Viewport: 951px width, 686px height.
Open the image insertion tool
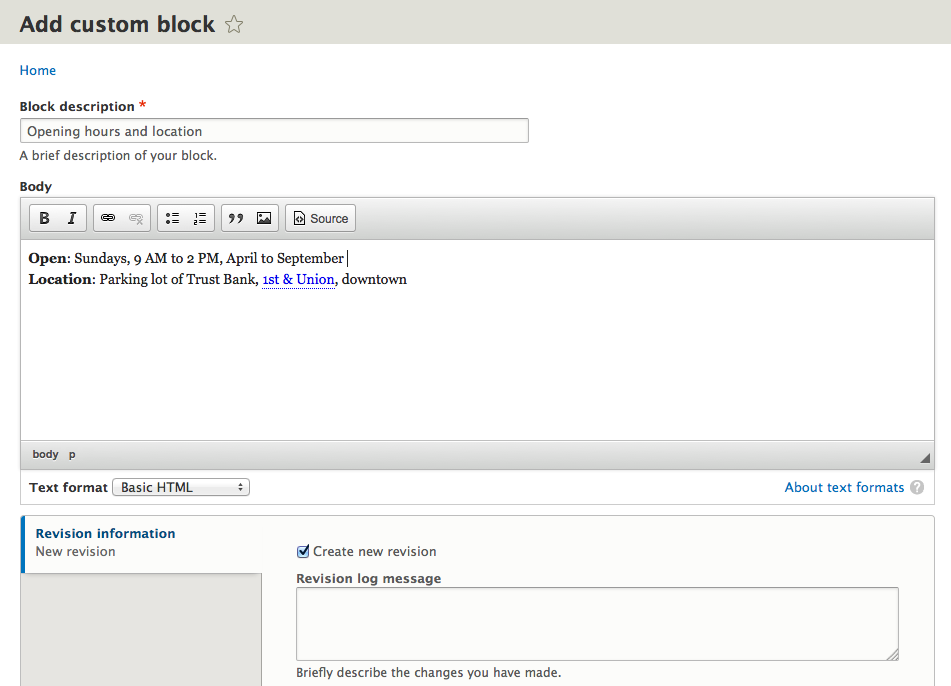(x=262, y=218)
